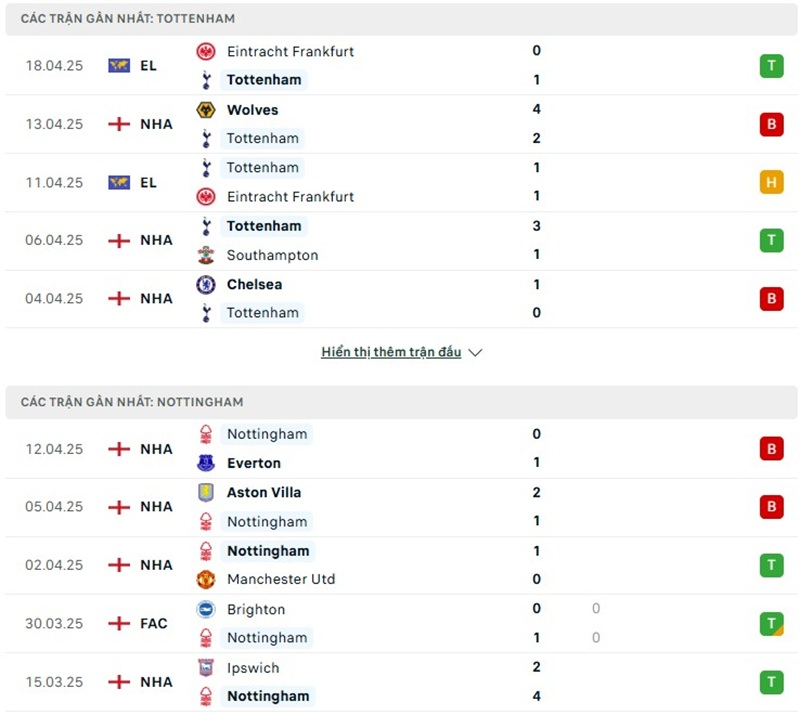Open Eintracht Frankfurt team on 18.04.25 match

tap(290, 51)
